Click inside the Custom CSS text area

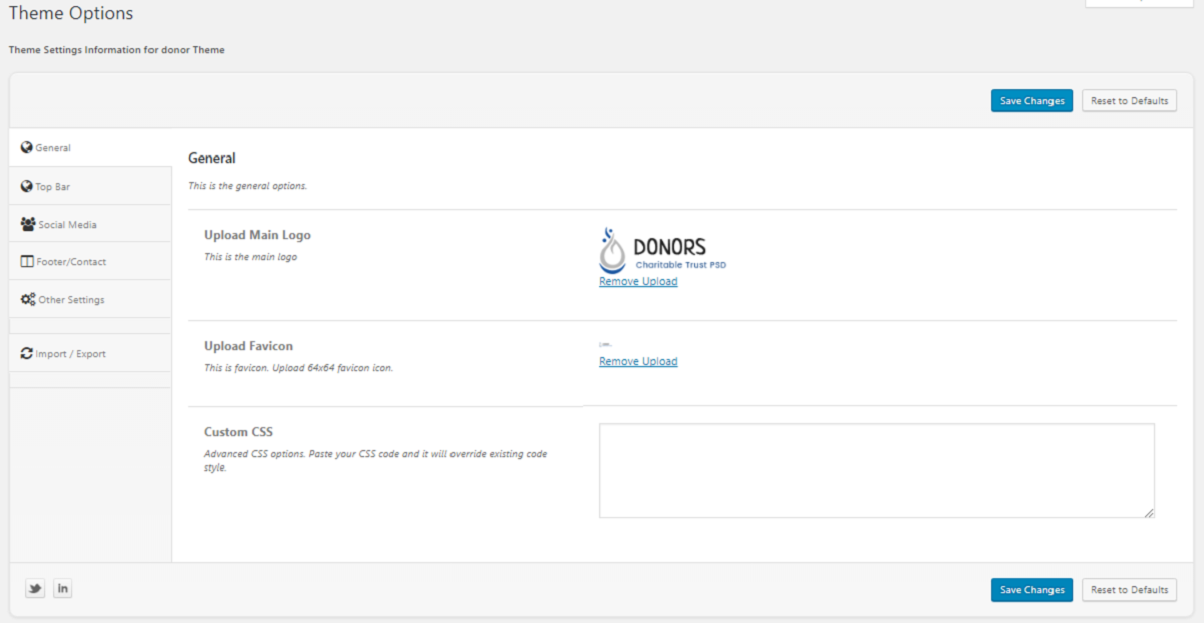[x=877, y=470]
